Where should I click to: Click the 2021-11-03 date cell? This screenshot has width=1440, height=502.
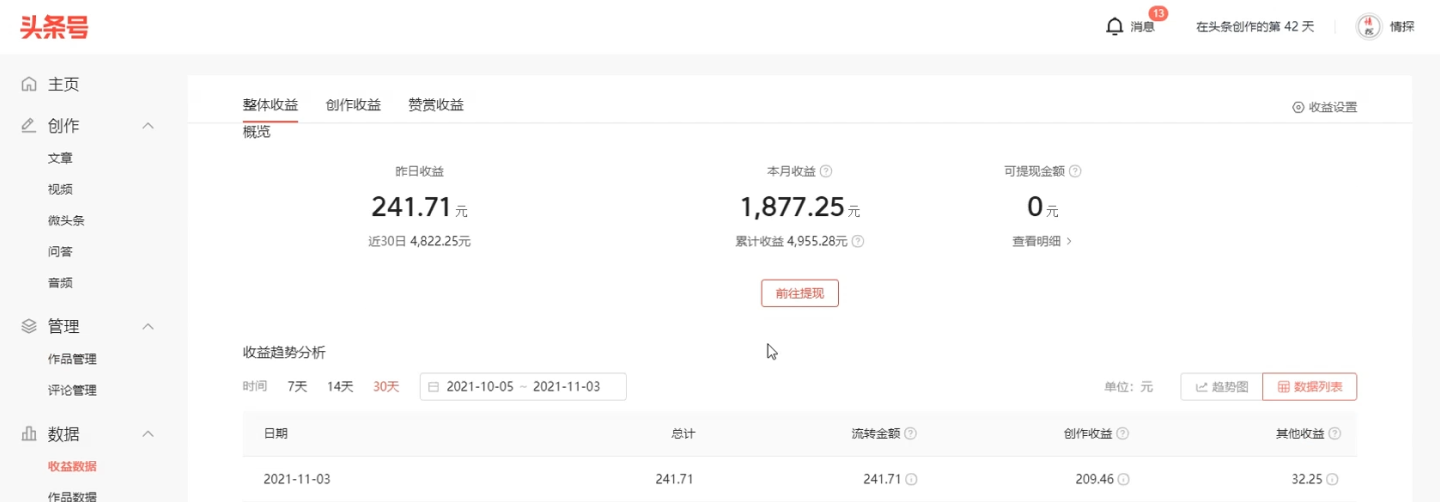coord(297,480)
